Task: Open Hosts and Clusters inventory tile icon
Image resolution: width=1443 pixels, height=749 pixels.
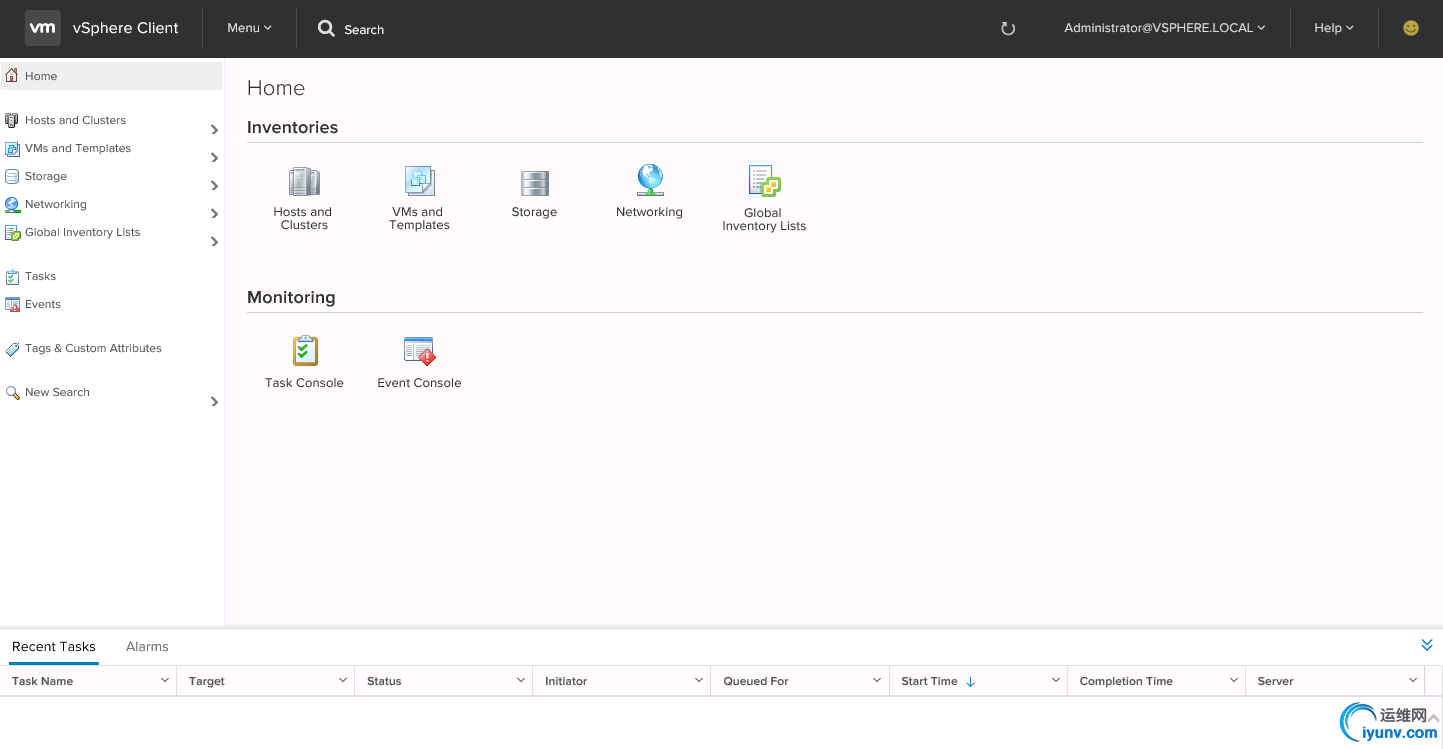Action: [x=304, y=181]
